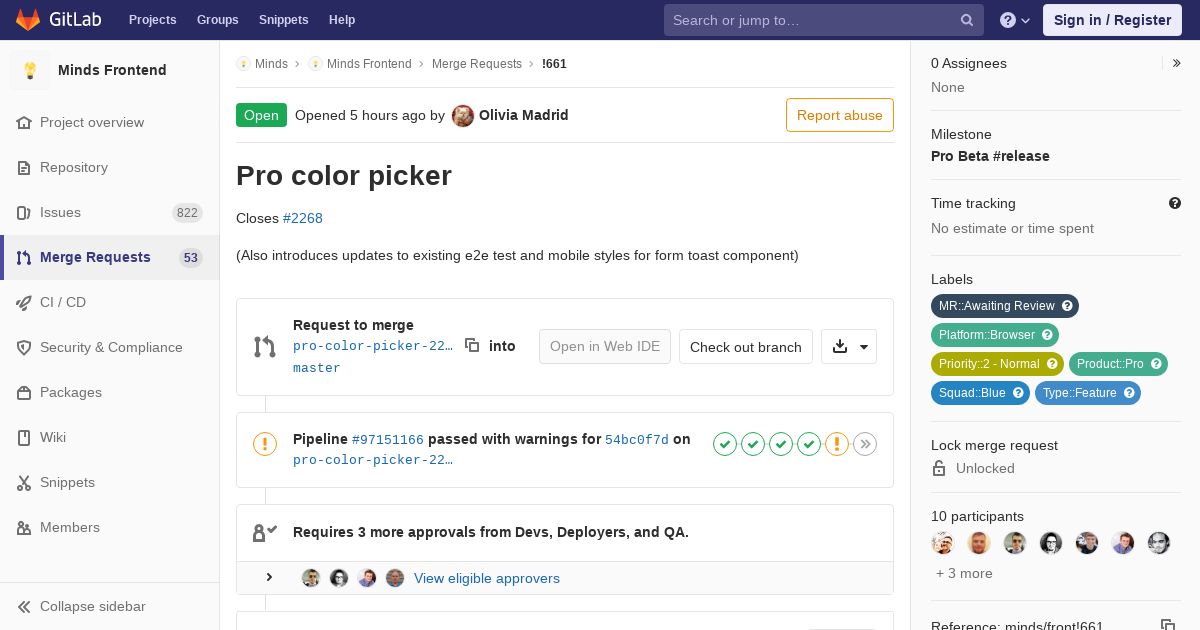Select CI / CD in sidebar

coord(63,302)
